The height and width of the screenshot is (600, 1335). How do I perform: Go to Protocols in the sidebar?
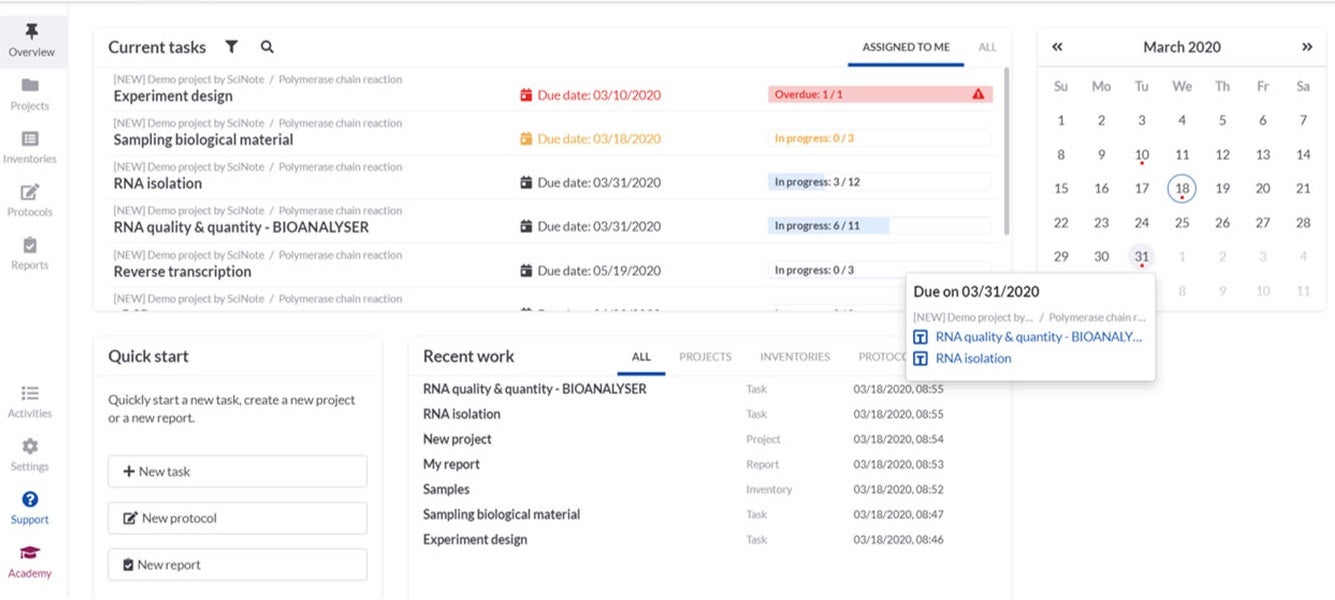tap(30, 193)
